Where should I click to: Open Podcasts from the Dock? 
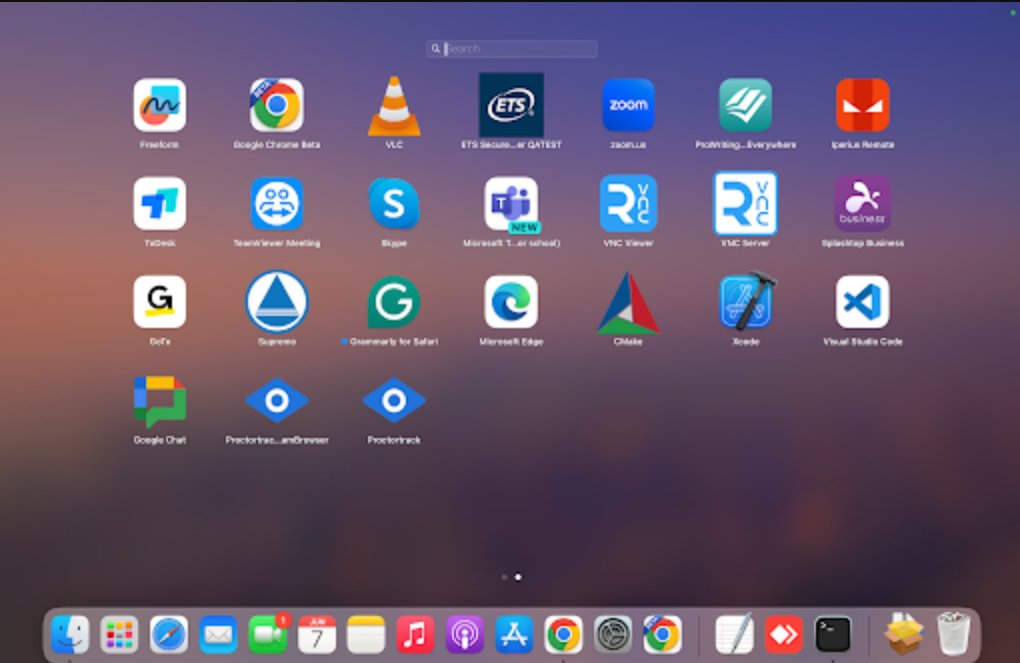(464, 634)
